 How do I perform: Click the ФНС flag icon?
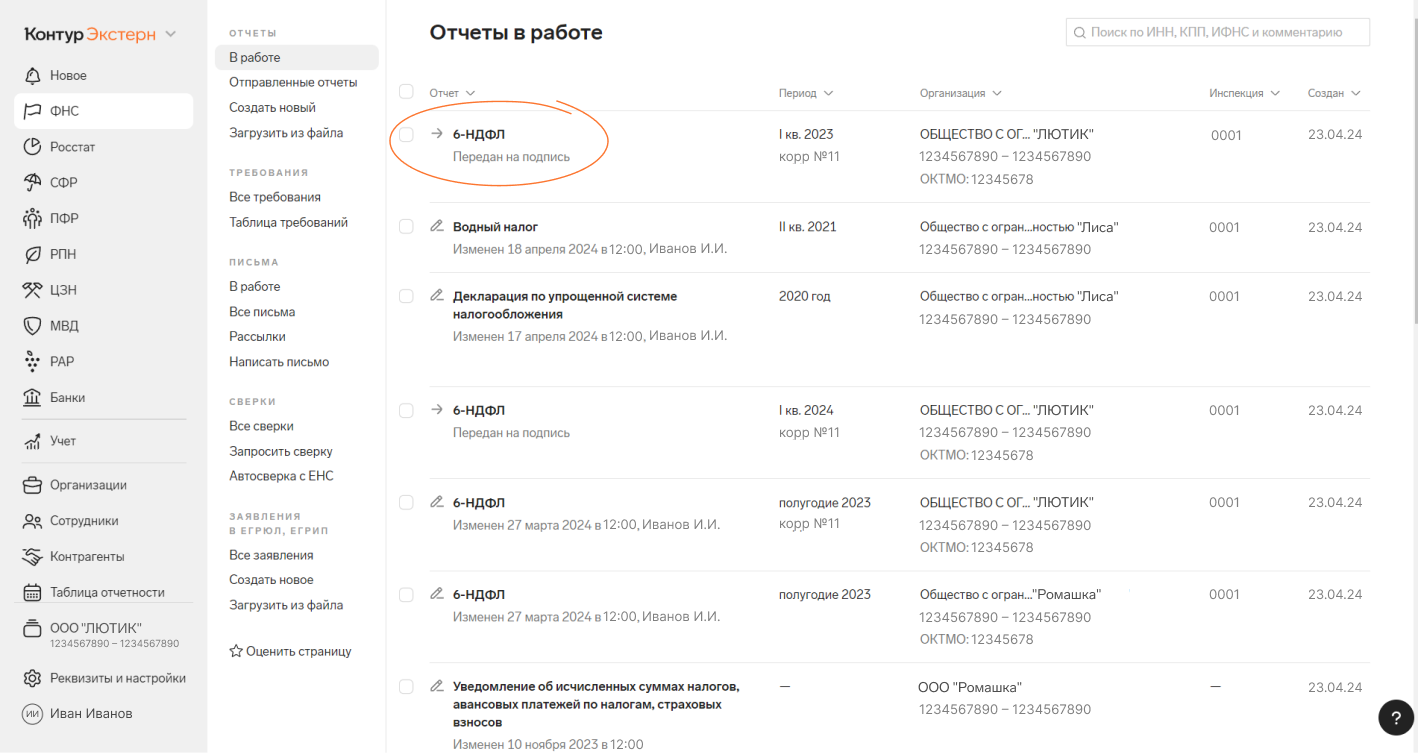tap(32, 111)
